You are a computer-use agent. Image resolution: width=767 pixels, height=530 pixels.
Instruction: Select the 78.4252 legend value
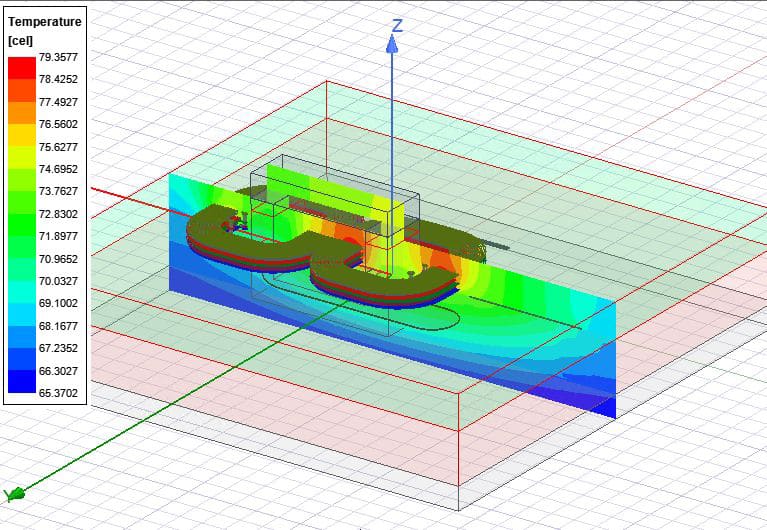[x=58, y=79]
